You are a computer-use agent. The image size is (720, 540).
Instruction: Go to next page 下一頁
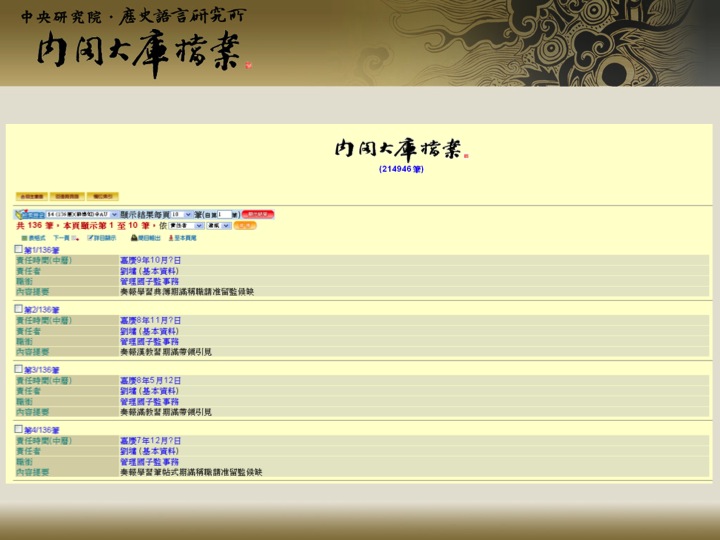[66, 238]
